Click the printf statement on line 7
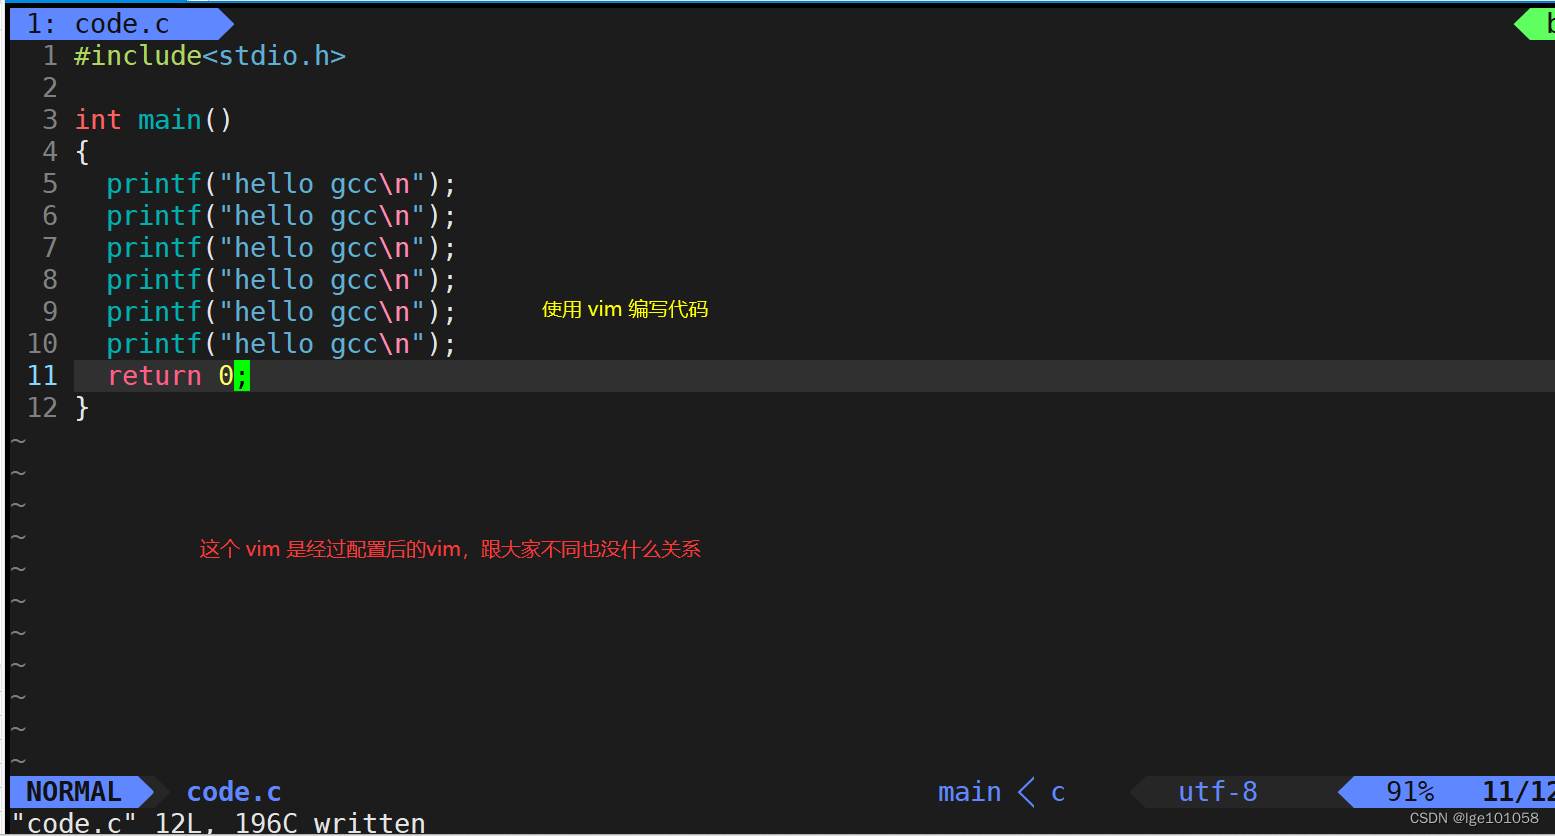The image size is (1555, 836). tap(281, 248)
